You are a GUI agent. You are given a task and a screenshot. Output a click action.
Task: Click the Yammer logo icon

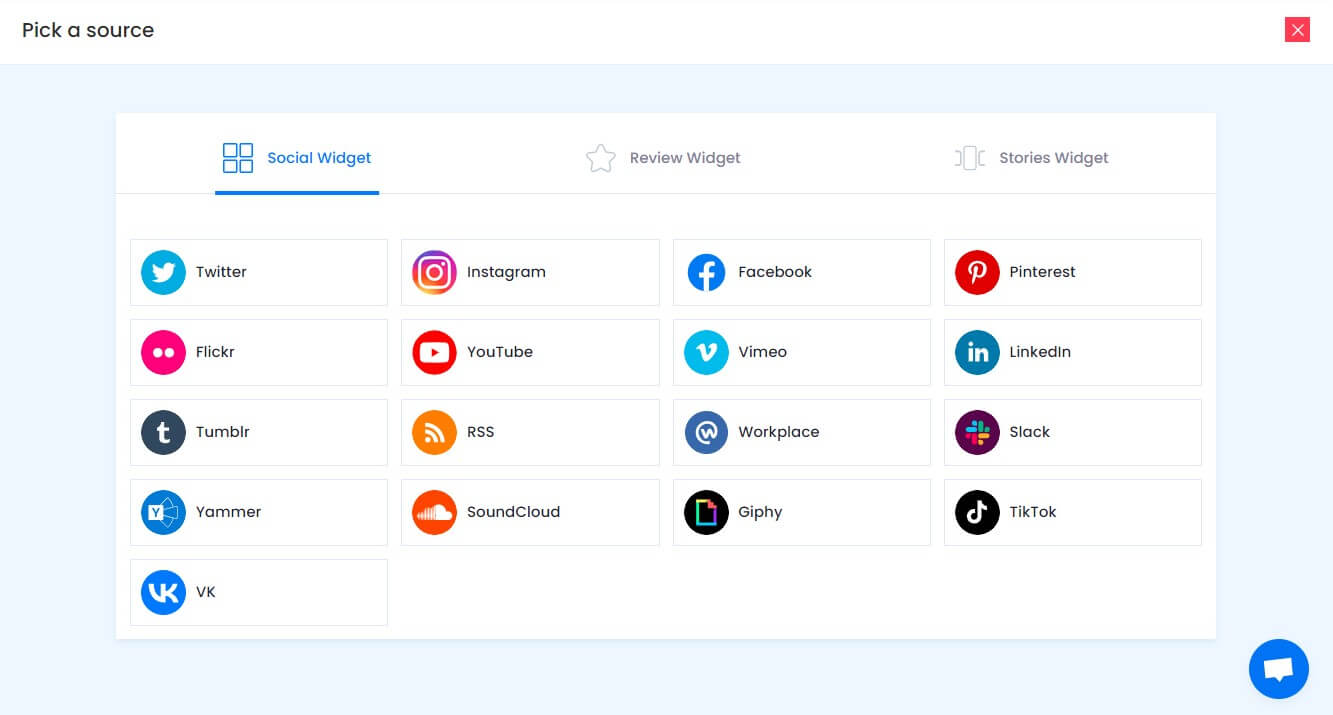[x=163, y=512]
